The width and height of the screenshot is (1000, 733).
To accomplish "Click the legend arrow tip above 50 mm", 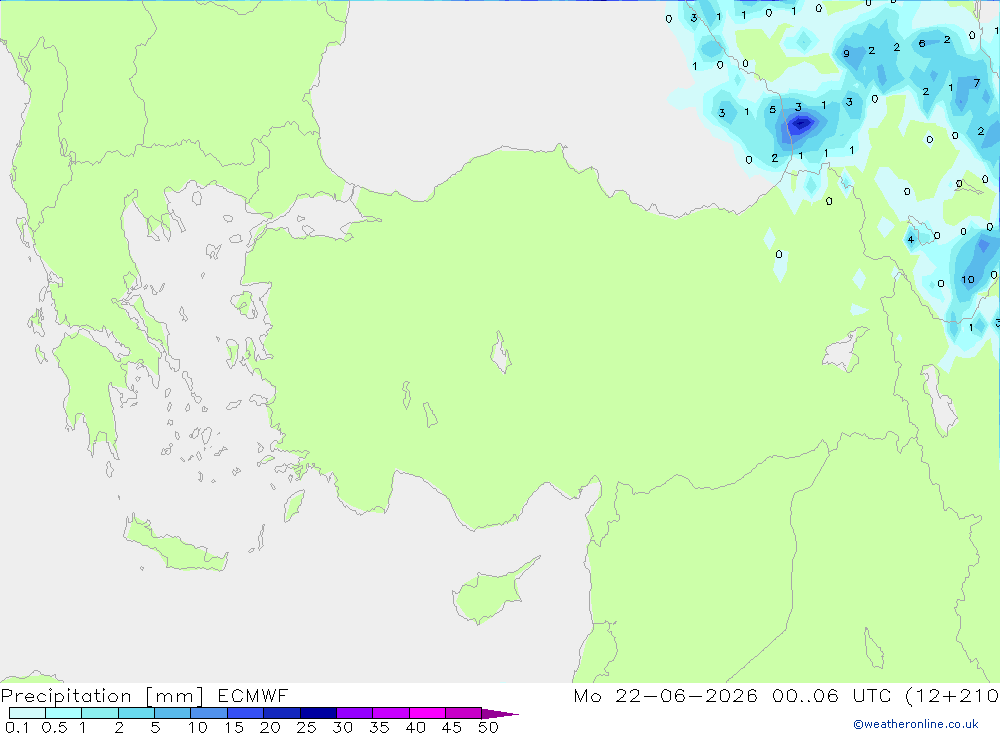I will pos(500,713).
